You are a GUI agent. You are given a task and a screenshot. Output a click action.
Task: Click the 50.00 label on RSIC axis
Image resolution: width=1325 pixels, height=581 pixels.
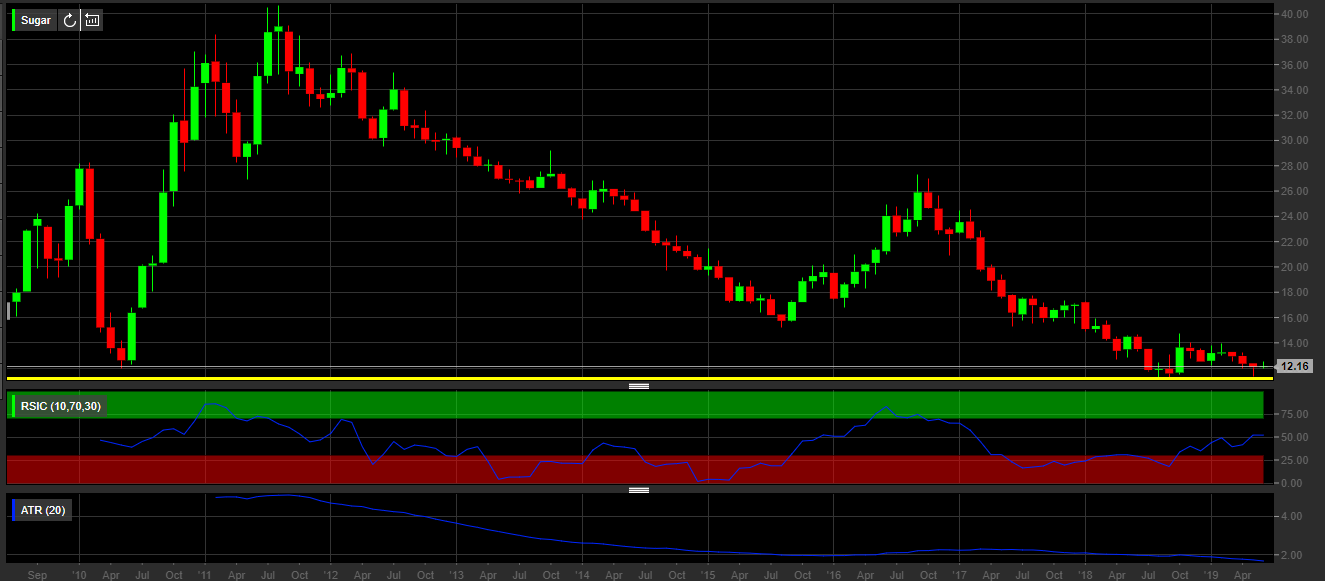click(x=1294, y=438)
